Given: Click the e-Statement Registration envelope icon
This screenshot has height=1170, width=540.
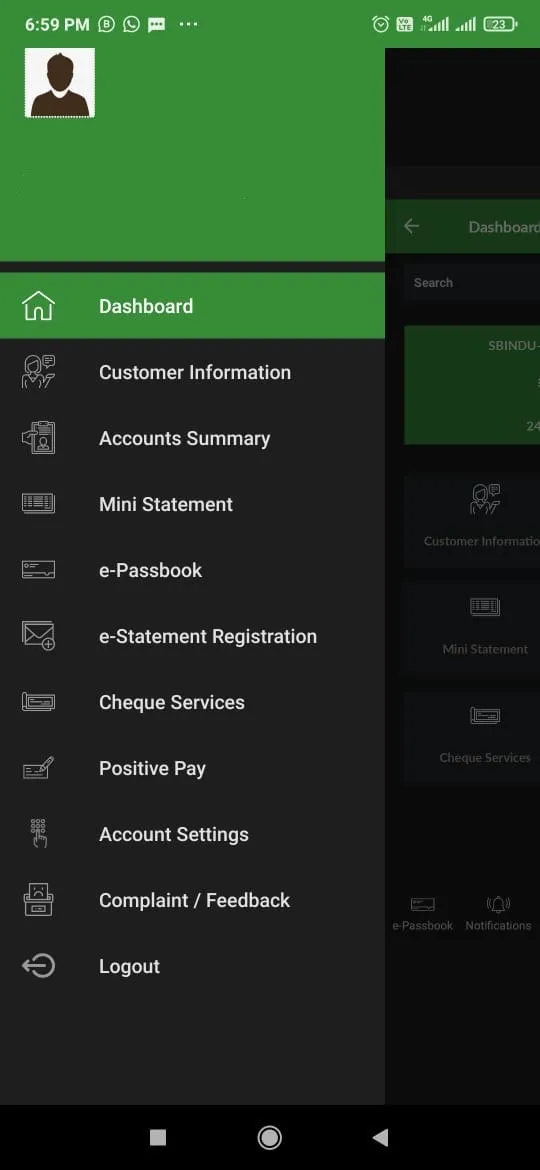Looking at the screenshot, I should point(38,636).
